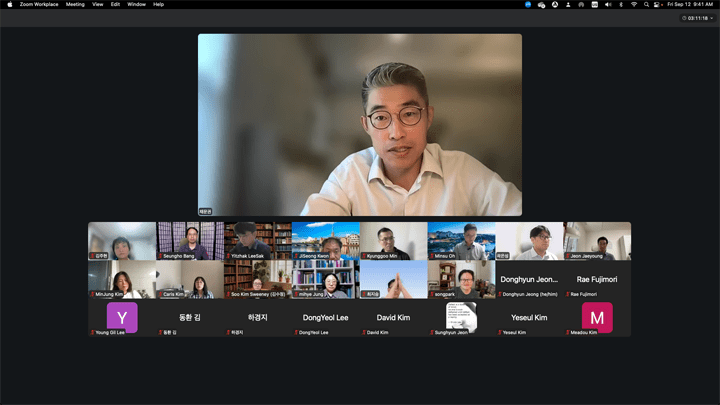Select the main speaker video
This screenshot has width=720, height=405.
click(359, 125)
